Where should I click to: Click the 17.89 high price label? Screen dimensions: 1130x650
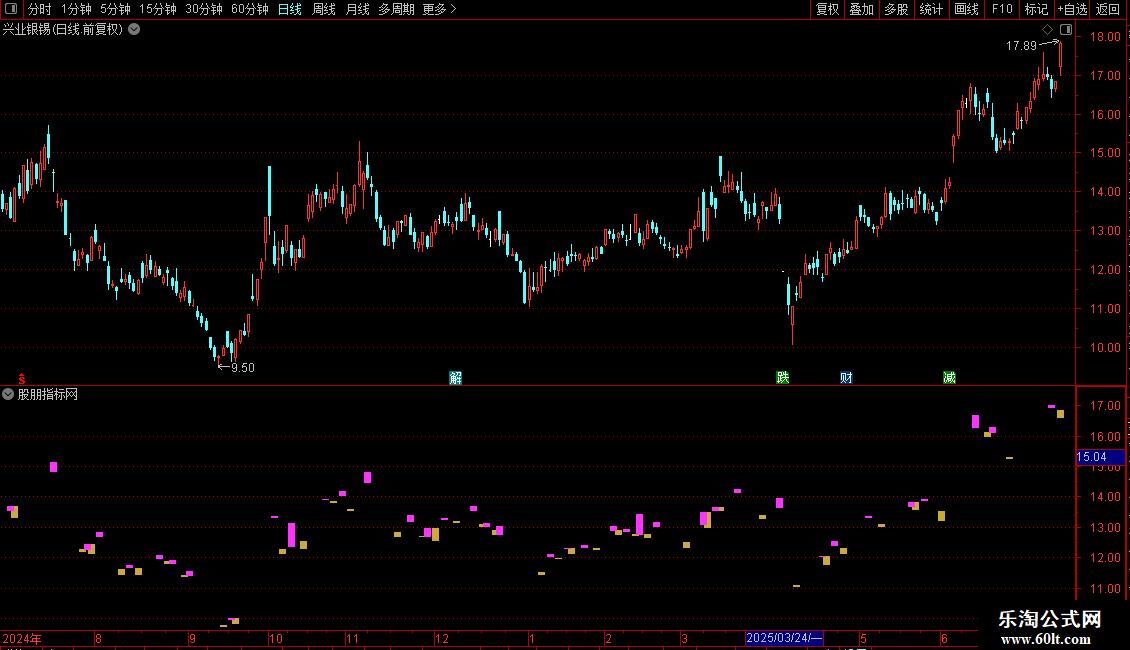click(x=1021, y=46)
